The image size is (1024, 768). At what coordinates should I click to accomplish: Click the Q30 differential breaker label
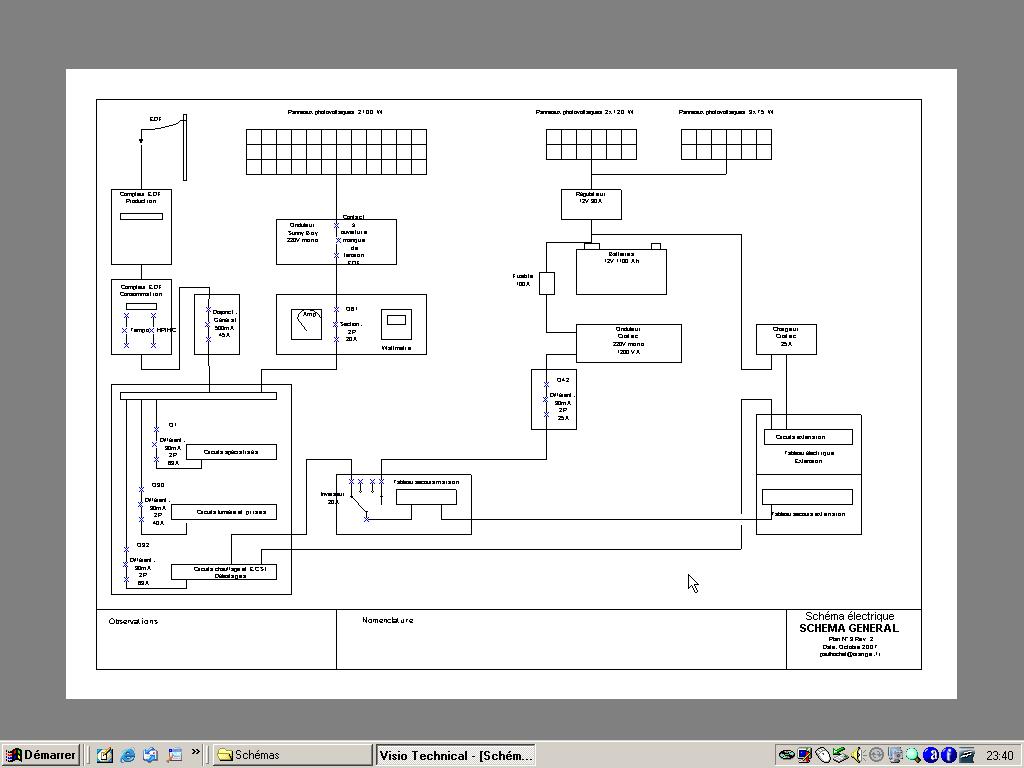[158, 504]
